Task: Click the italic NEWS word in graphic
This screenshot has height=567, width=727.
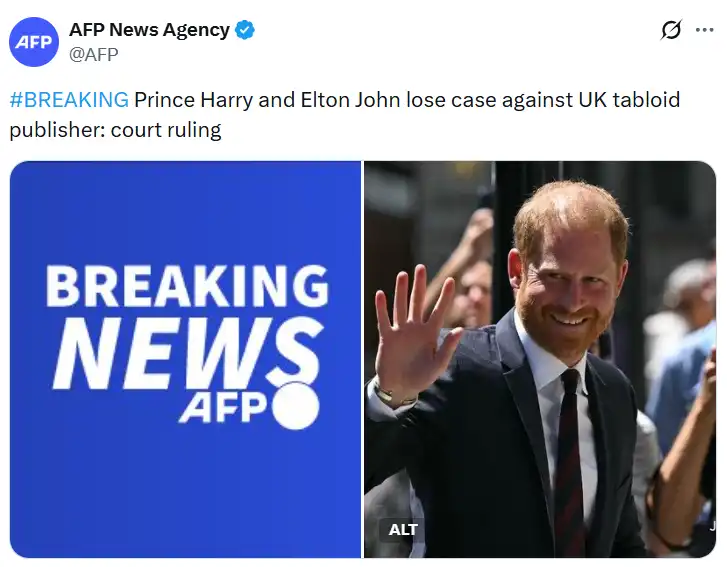Action: (187, 353)
